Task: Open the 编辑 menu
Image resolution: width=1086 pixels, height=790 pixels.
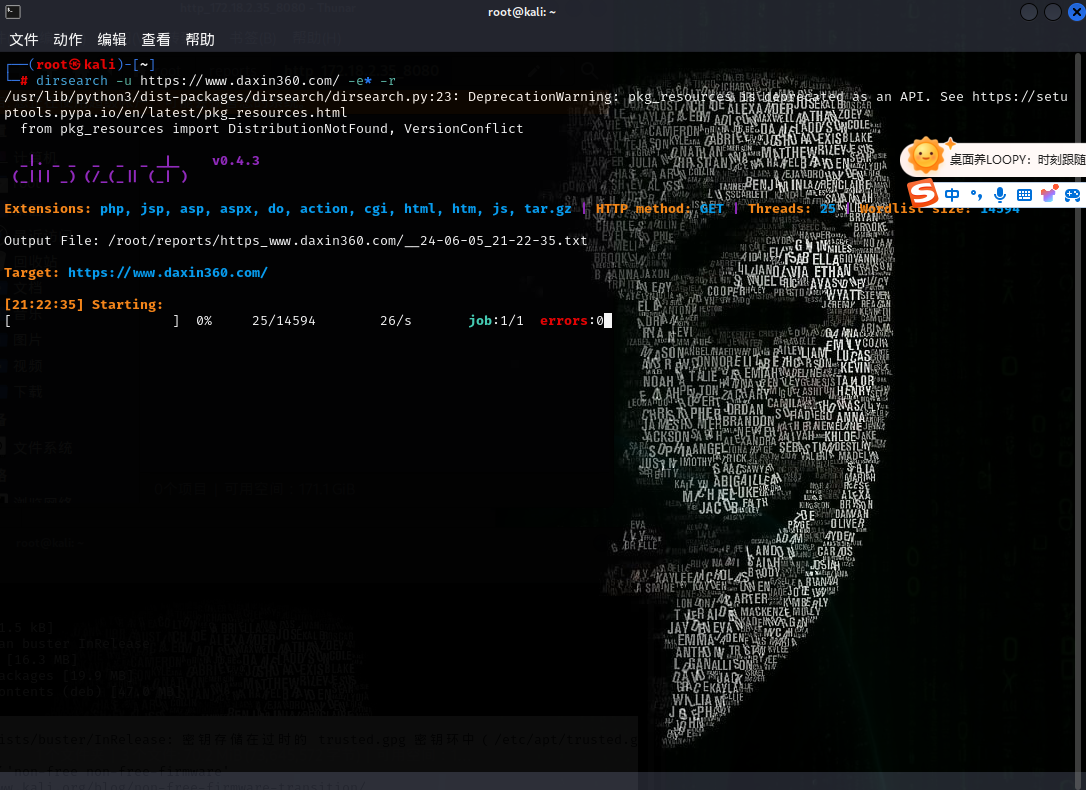Action: pos(112,39)
